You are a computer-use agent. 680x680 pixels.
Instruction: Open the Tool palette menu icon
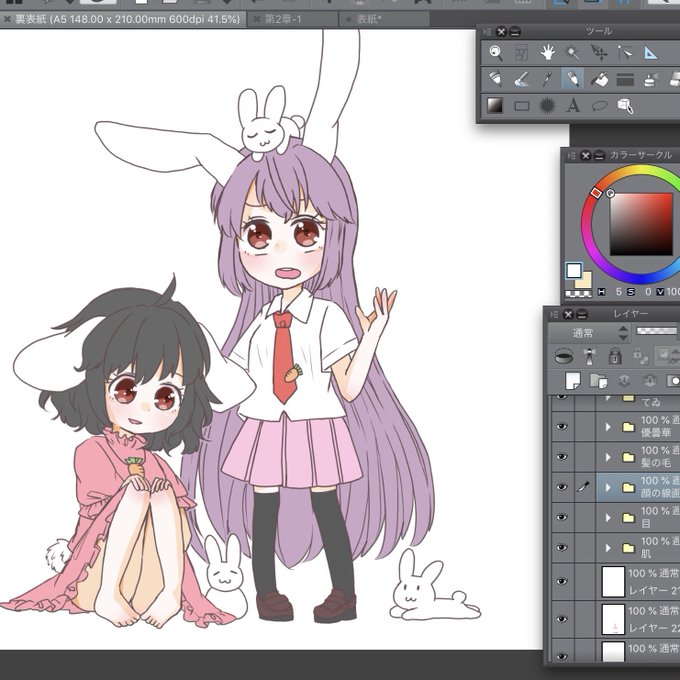click(x=487, y=32)
